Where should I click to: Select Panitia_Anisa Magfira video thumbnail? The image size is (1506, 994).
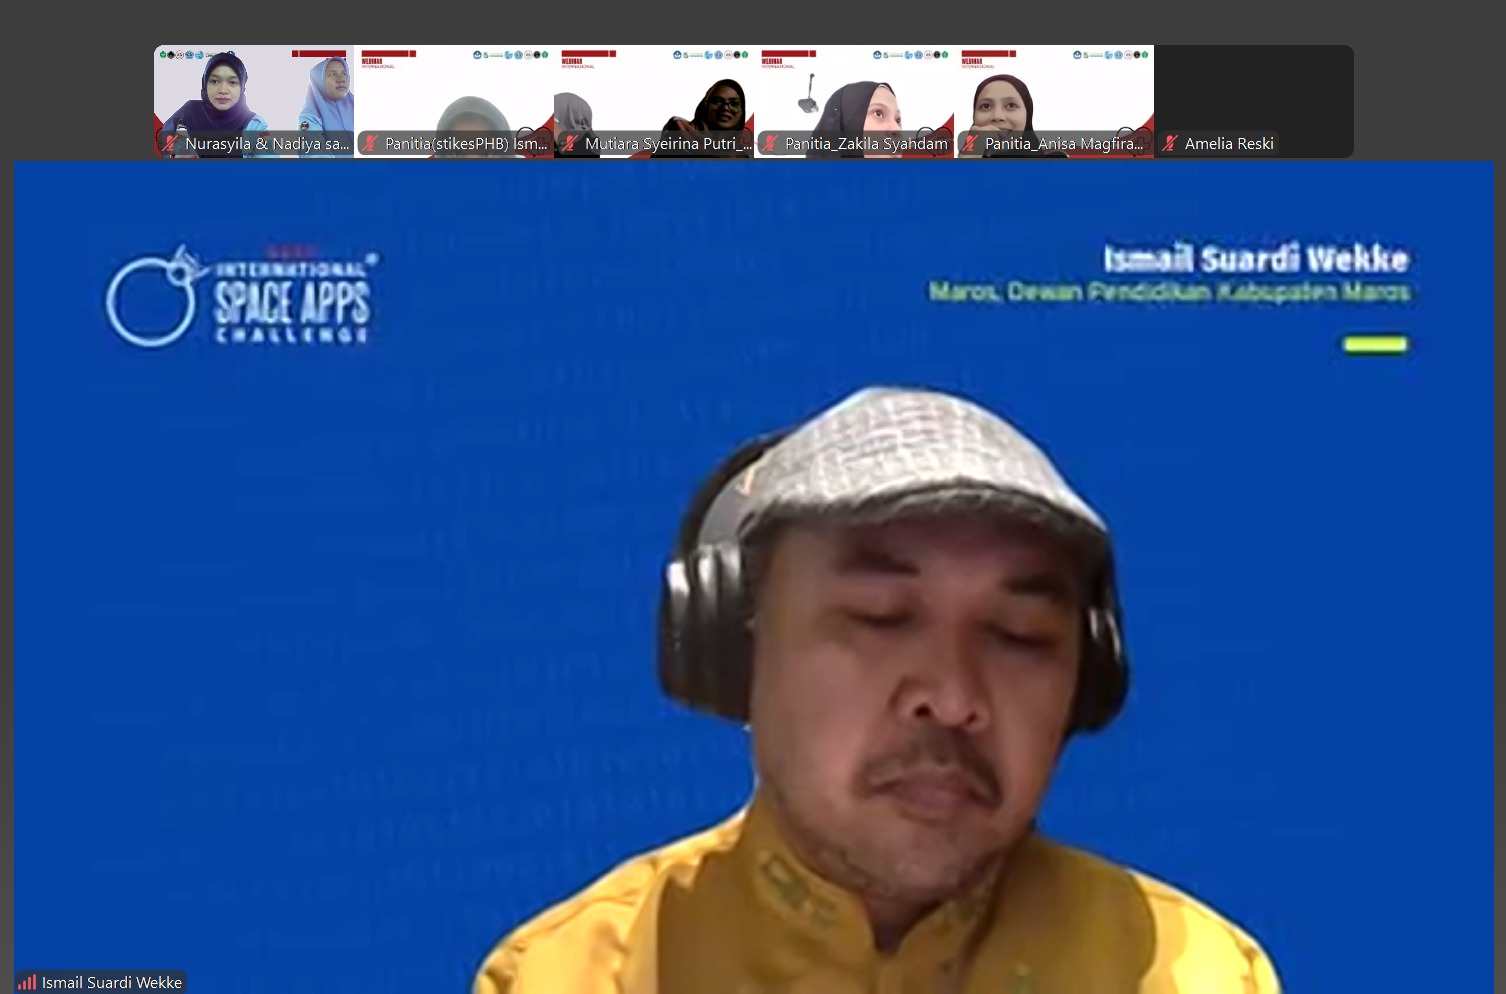[x=1054, y=101]
